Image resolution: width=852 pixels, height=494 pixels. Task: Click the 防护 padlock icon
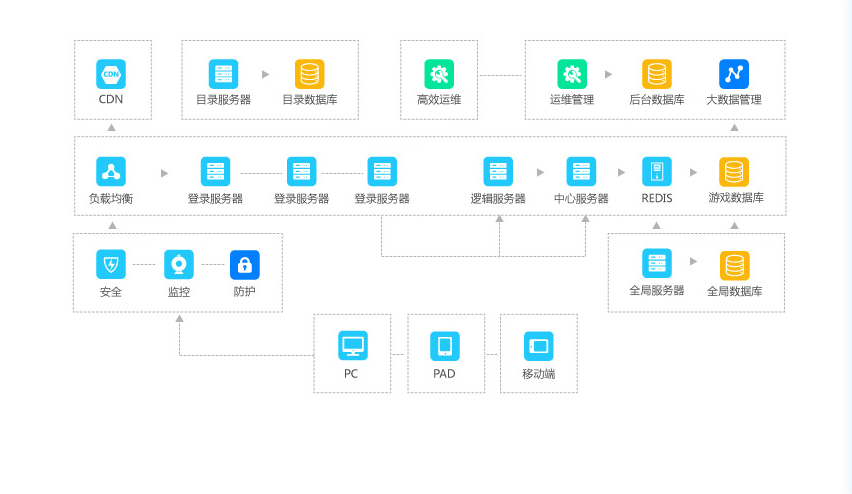[x=245, y=265]
